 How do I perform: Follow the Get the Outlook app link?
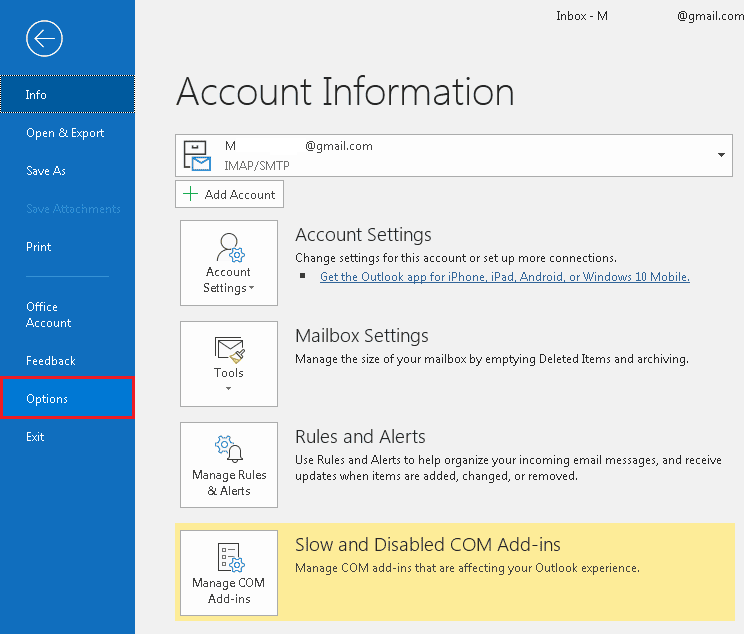point(504,277)
